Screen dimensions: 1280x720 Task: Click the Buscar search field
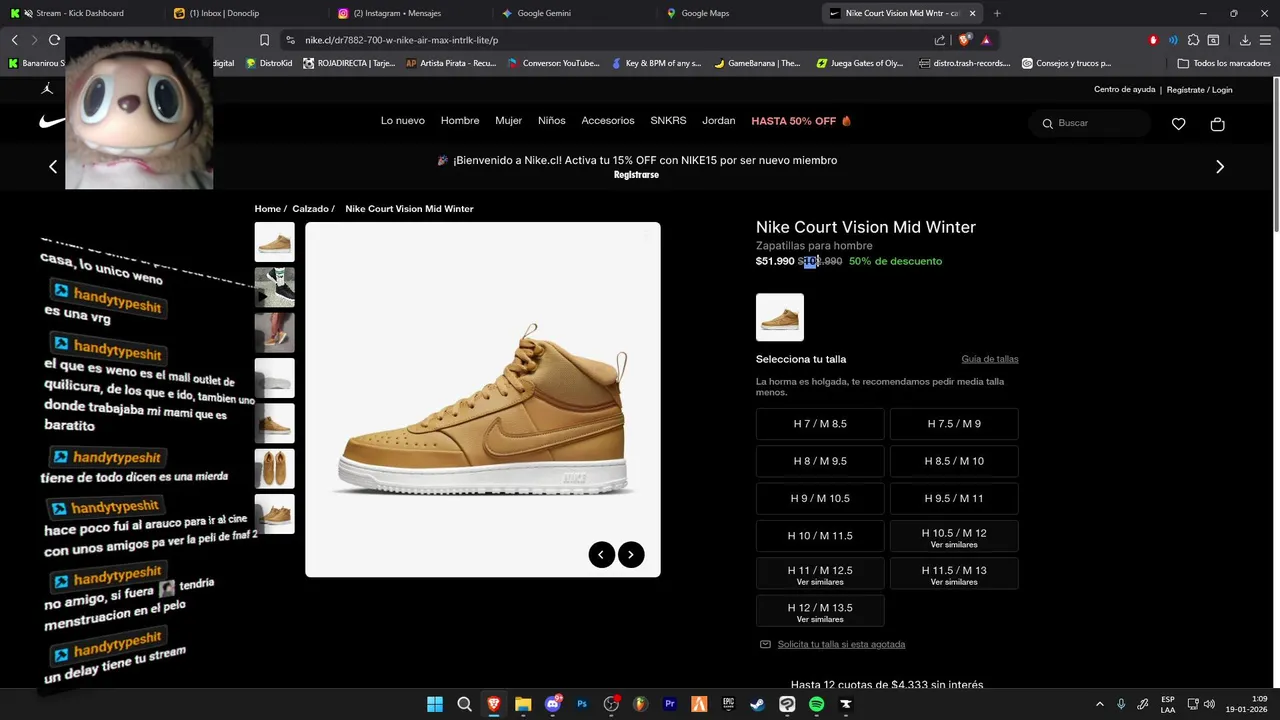[1090, 123]
